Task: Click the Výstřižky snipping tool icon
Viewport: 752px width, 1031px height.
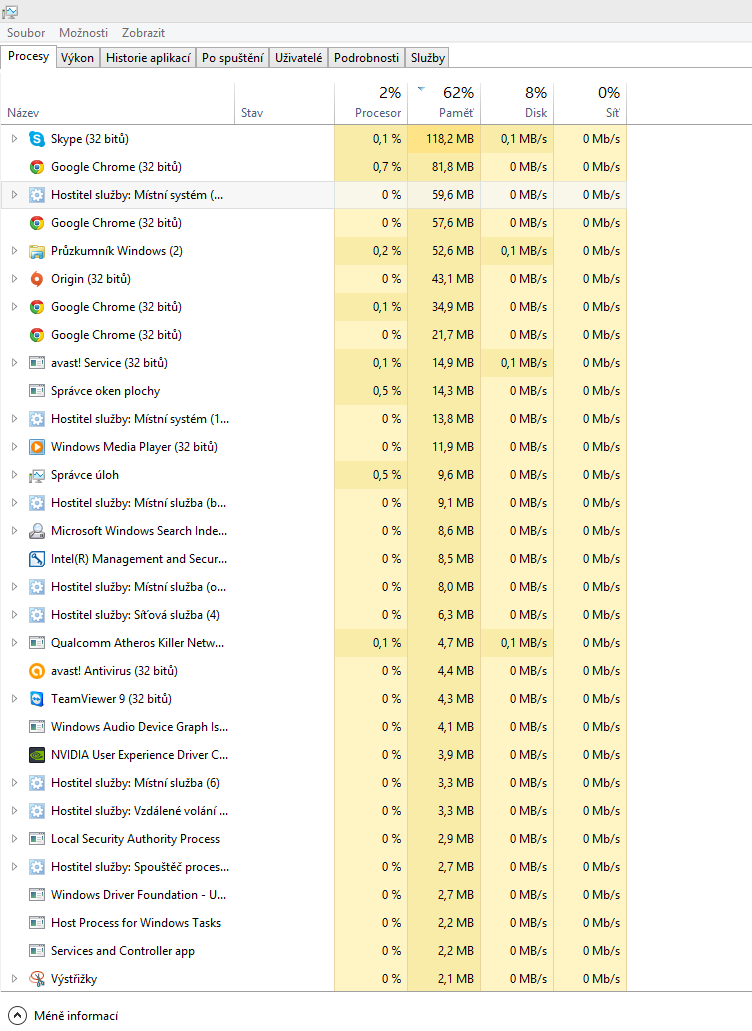Action: pyautogui.click(x=37, y=979)
